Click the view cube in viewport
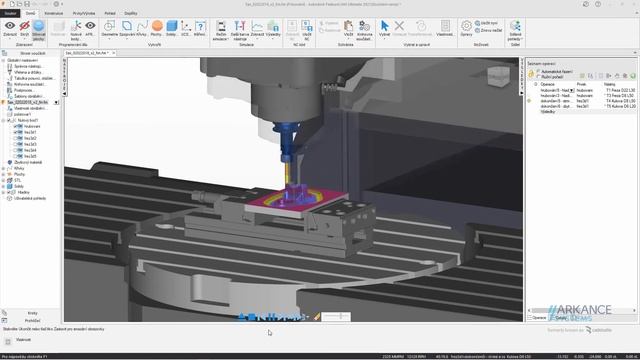Viewport: 640px width, 360px height. pos(499,76)
